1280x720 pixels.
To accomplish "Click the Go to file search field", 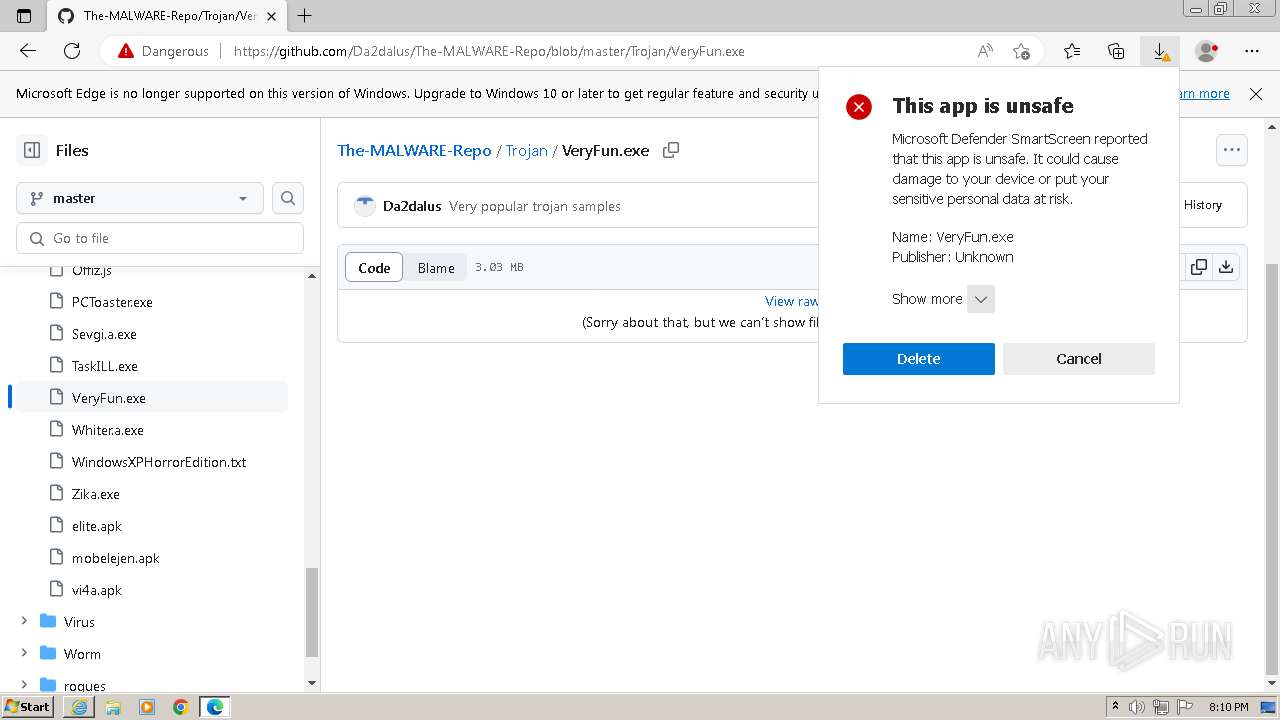I will pos(160,238).
